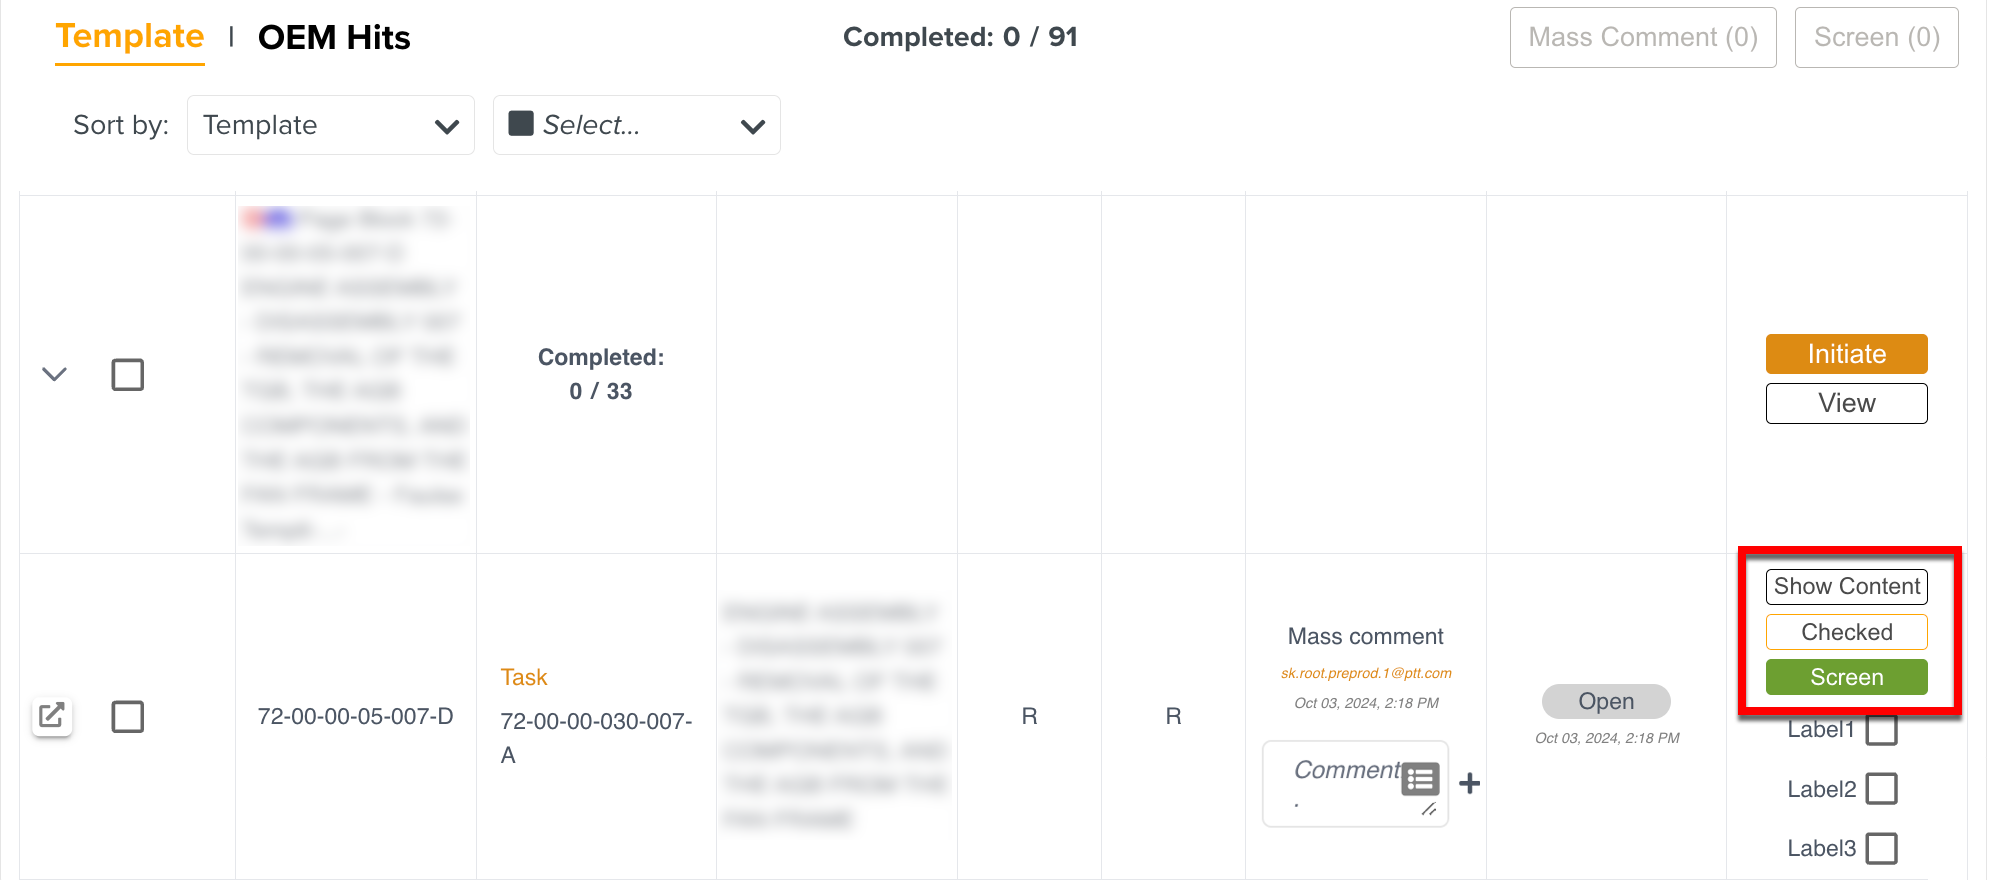This screenshot has width=2004, height=880.
Task: Select checkbox for task 72-00-00-05-007-D
Action: click(x=127, y=716)
